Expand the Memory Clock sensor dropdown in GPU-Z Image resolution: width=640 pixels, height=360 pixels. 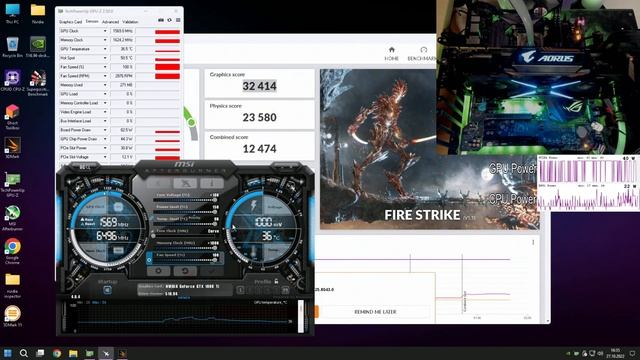click(x=105, y=40)
